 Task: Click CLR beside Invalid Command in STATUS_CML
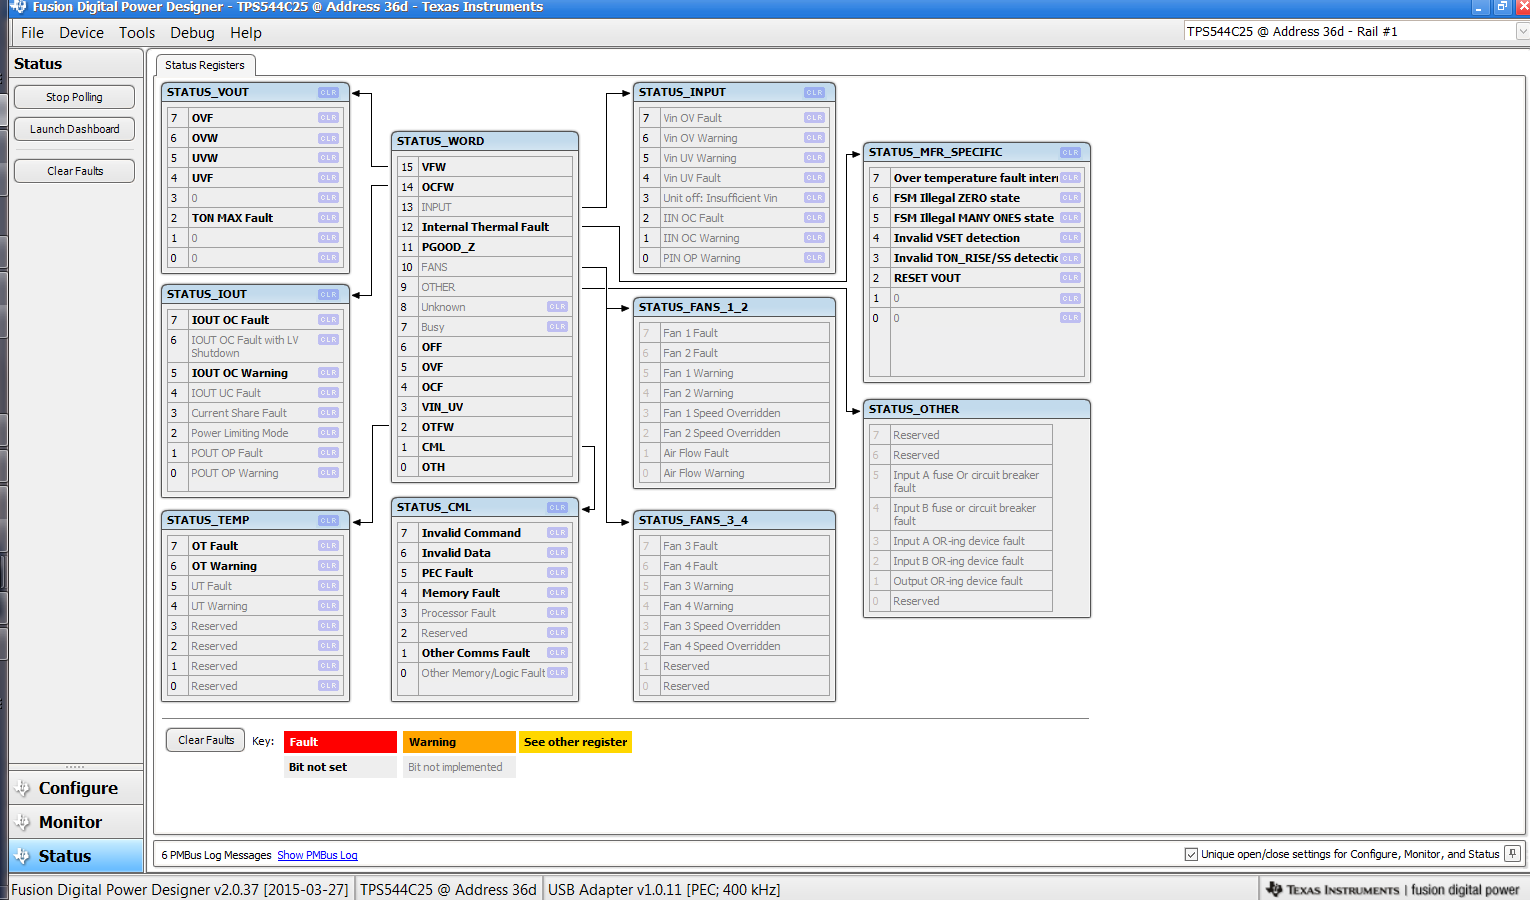[557, 533]
